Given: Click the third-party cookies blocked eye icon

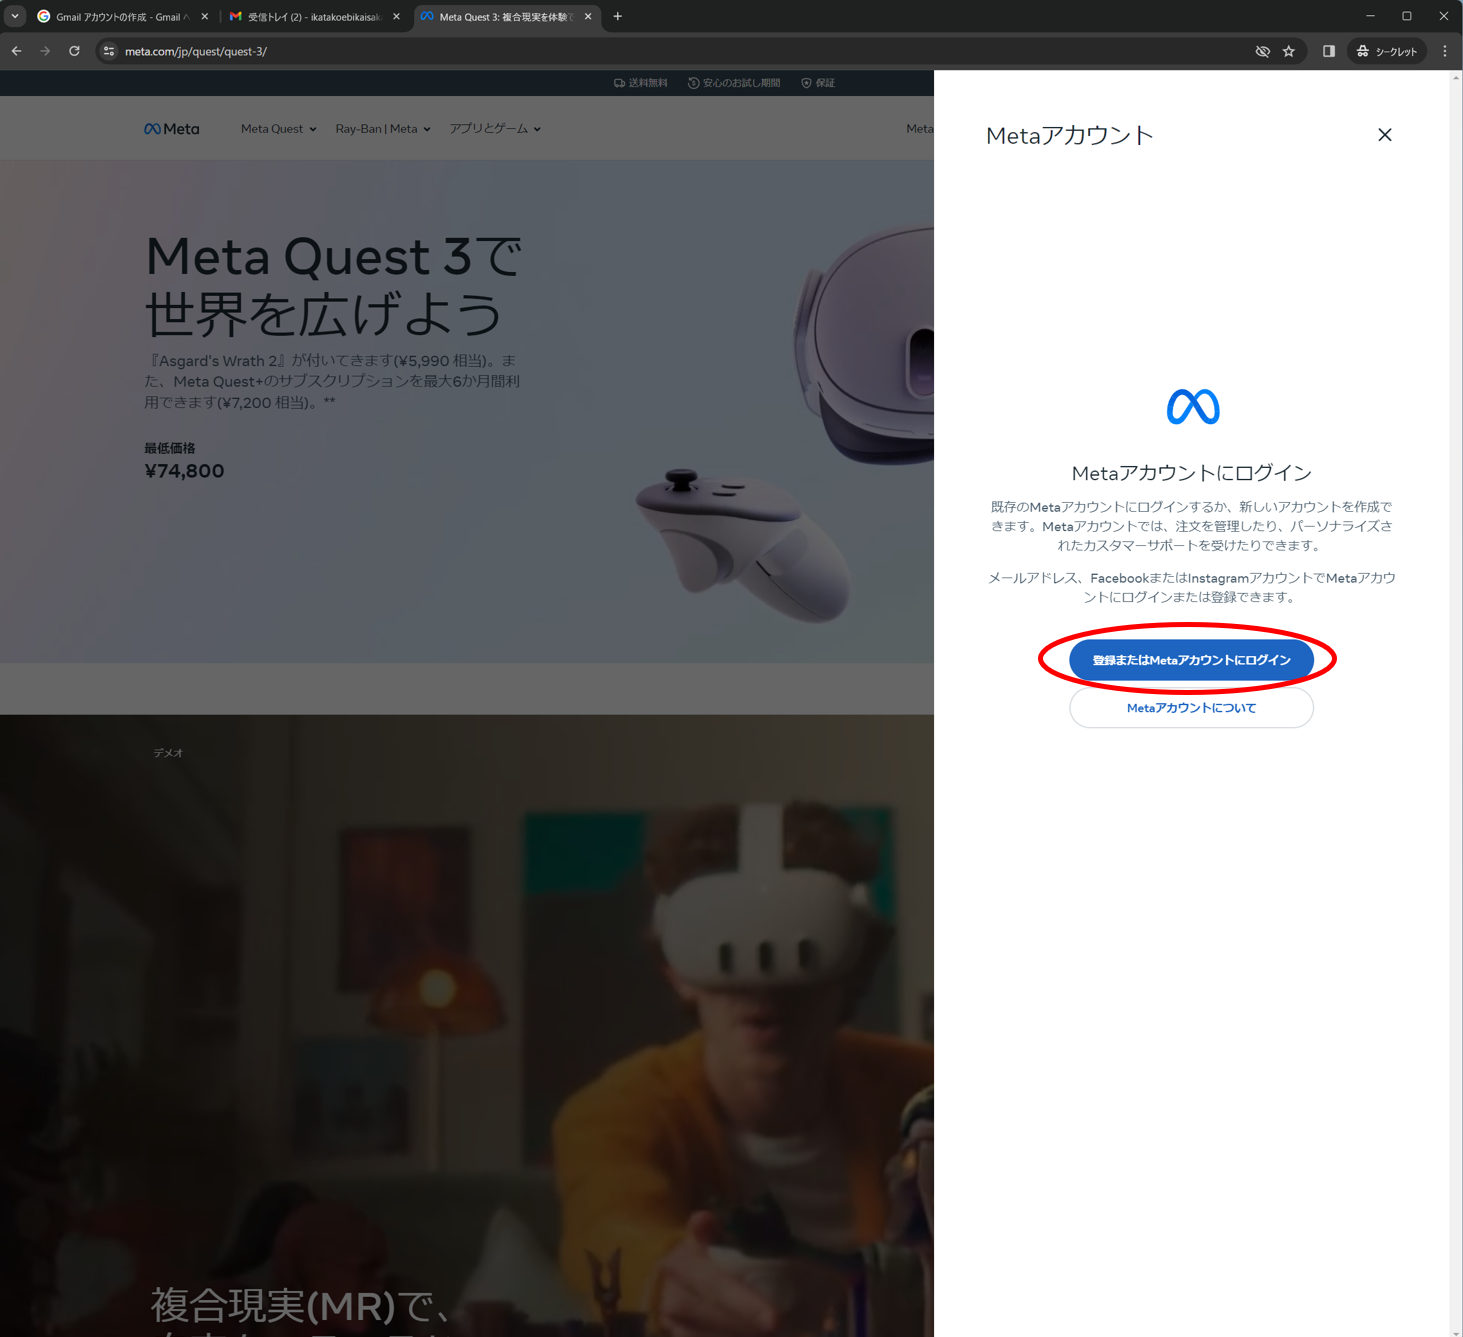Looking at the screenshot, I should [x=1262, y=51].
